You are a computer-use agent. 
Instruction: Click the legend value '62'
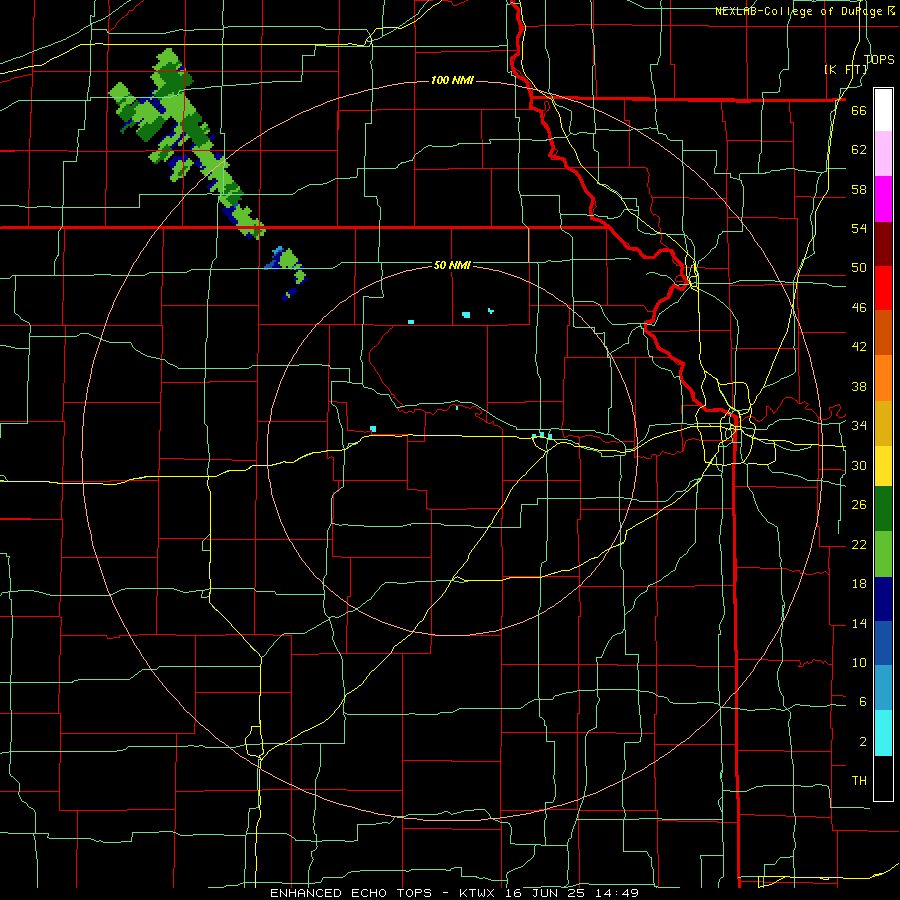point(859,149)
